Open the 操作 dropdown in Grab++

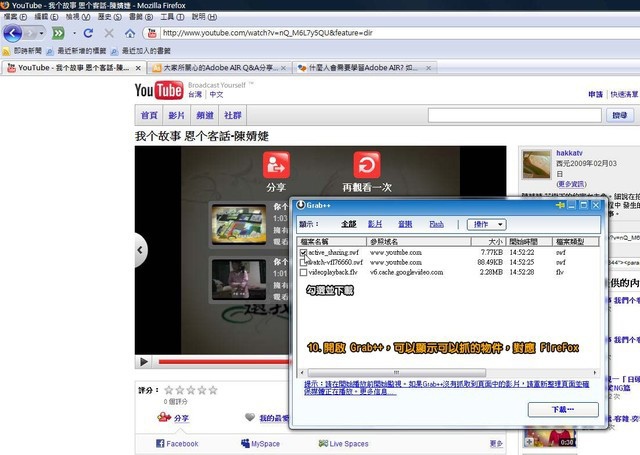[x=487, y=224]
